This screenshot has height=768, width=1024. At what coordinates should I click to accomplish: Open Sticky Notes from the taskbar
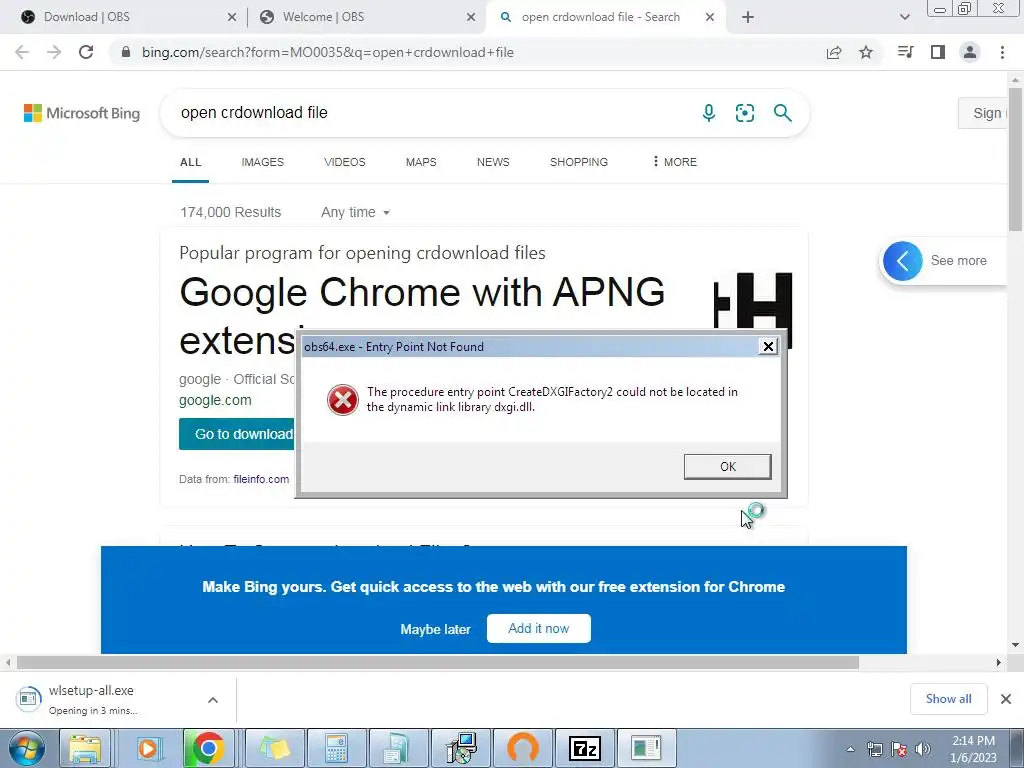coord(274,748)
